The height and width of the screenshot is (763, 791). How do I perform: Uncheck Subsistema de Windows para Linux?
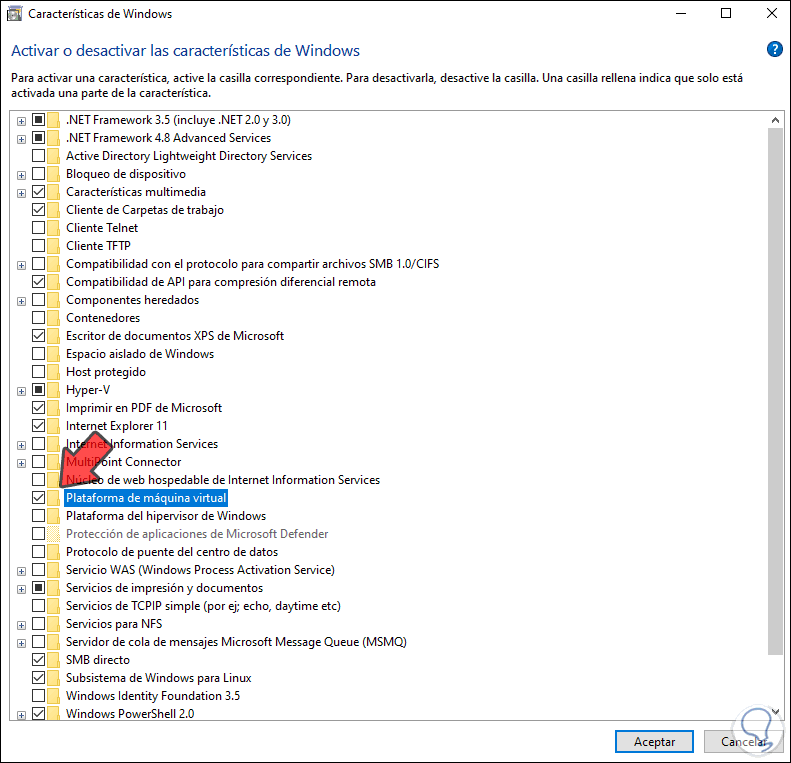coord(38,678)
